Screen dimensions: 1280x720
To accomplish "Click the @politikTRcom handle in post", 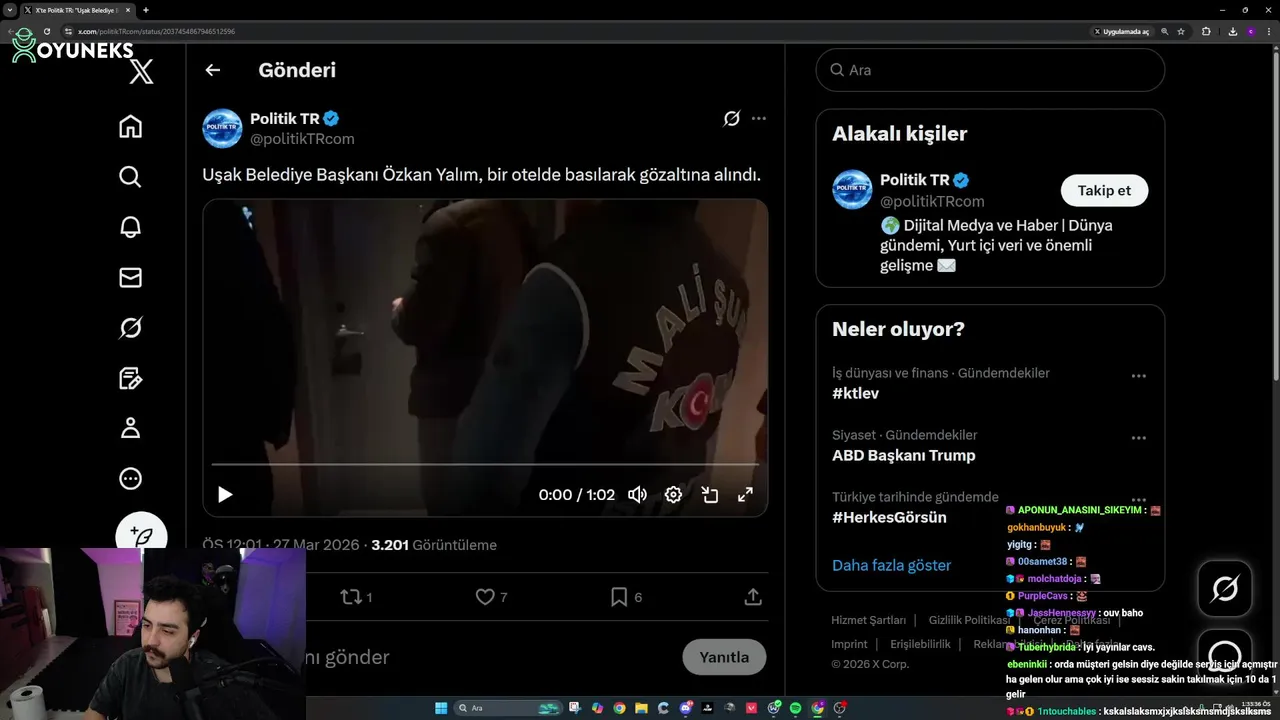I will (302, 139).
